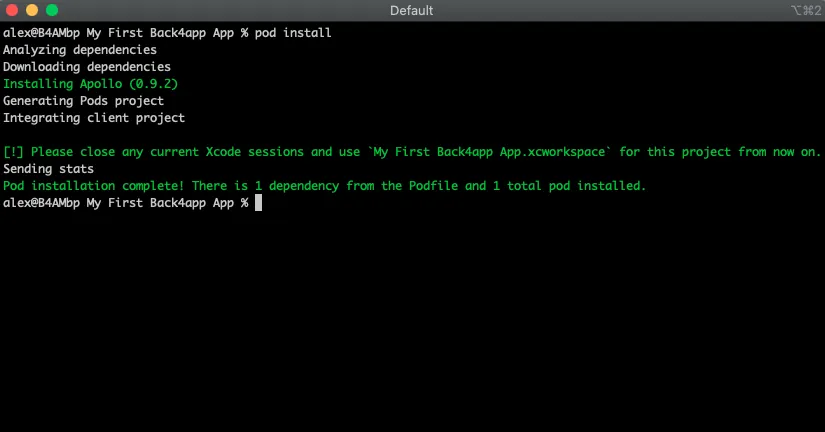Screen dimensions: 825x432
Task: Close the Default terminal window
Action: (x=12, y=10)
